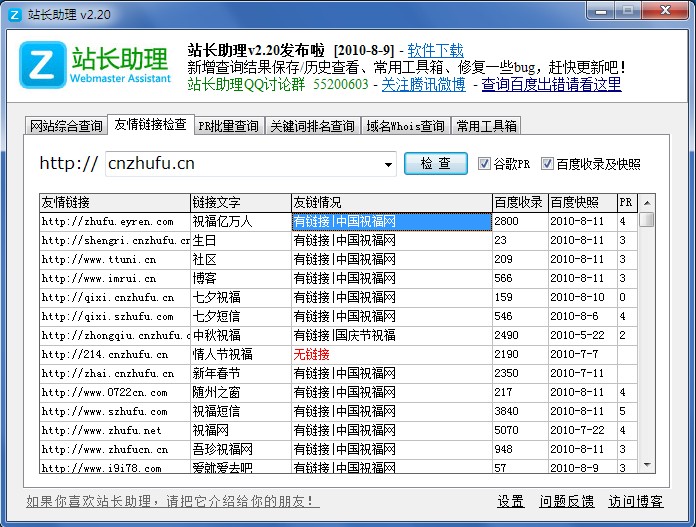Screen dimensions: 696x527
Task: Click the highlighted 有链接|中国祝福网 cell
Action: 392,222
